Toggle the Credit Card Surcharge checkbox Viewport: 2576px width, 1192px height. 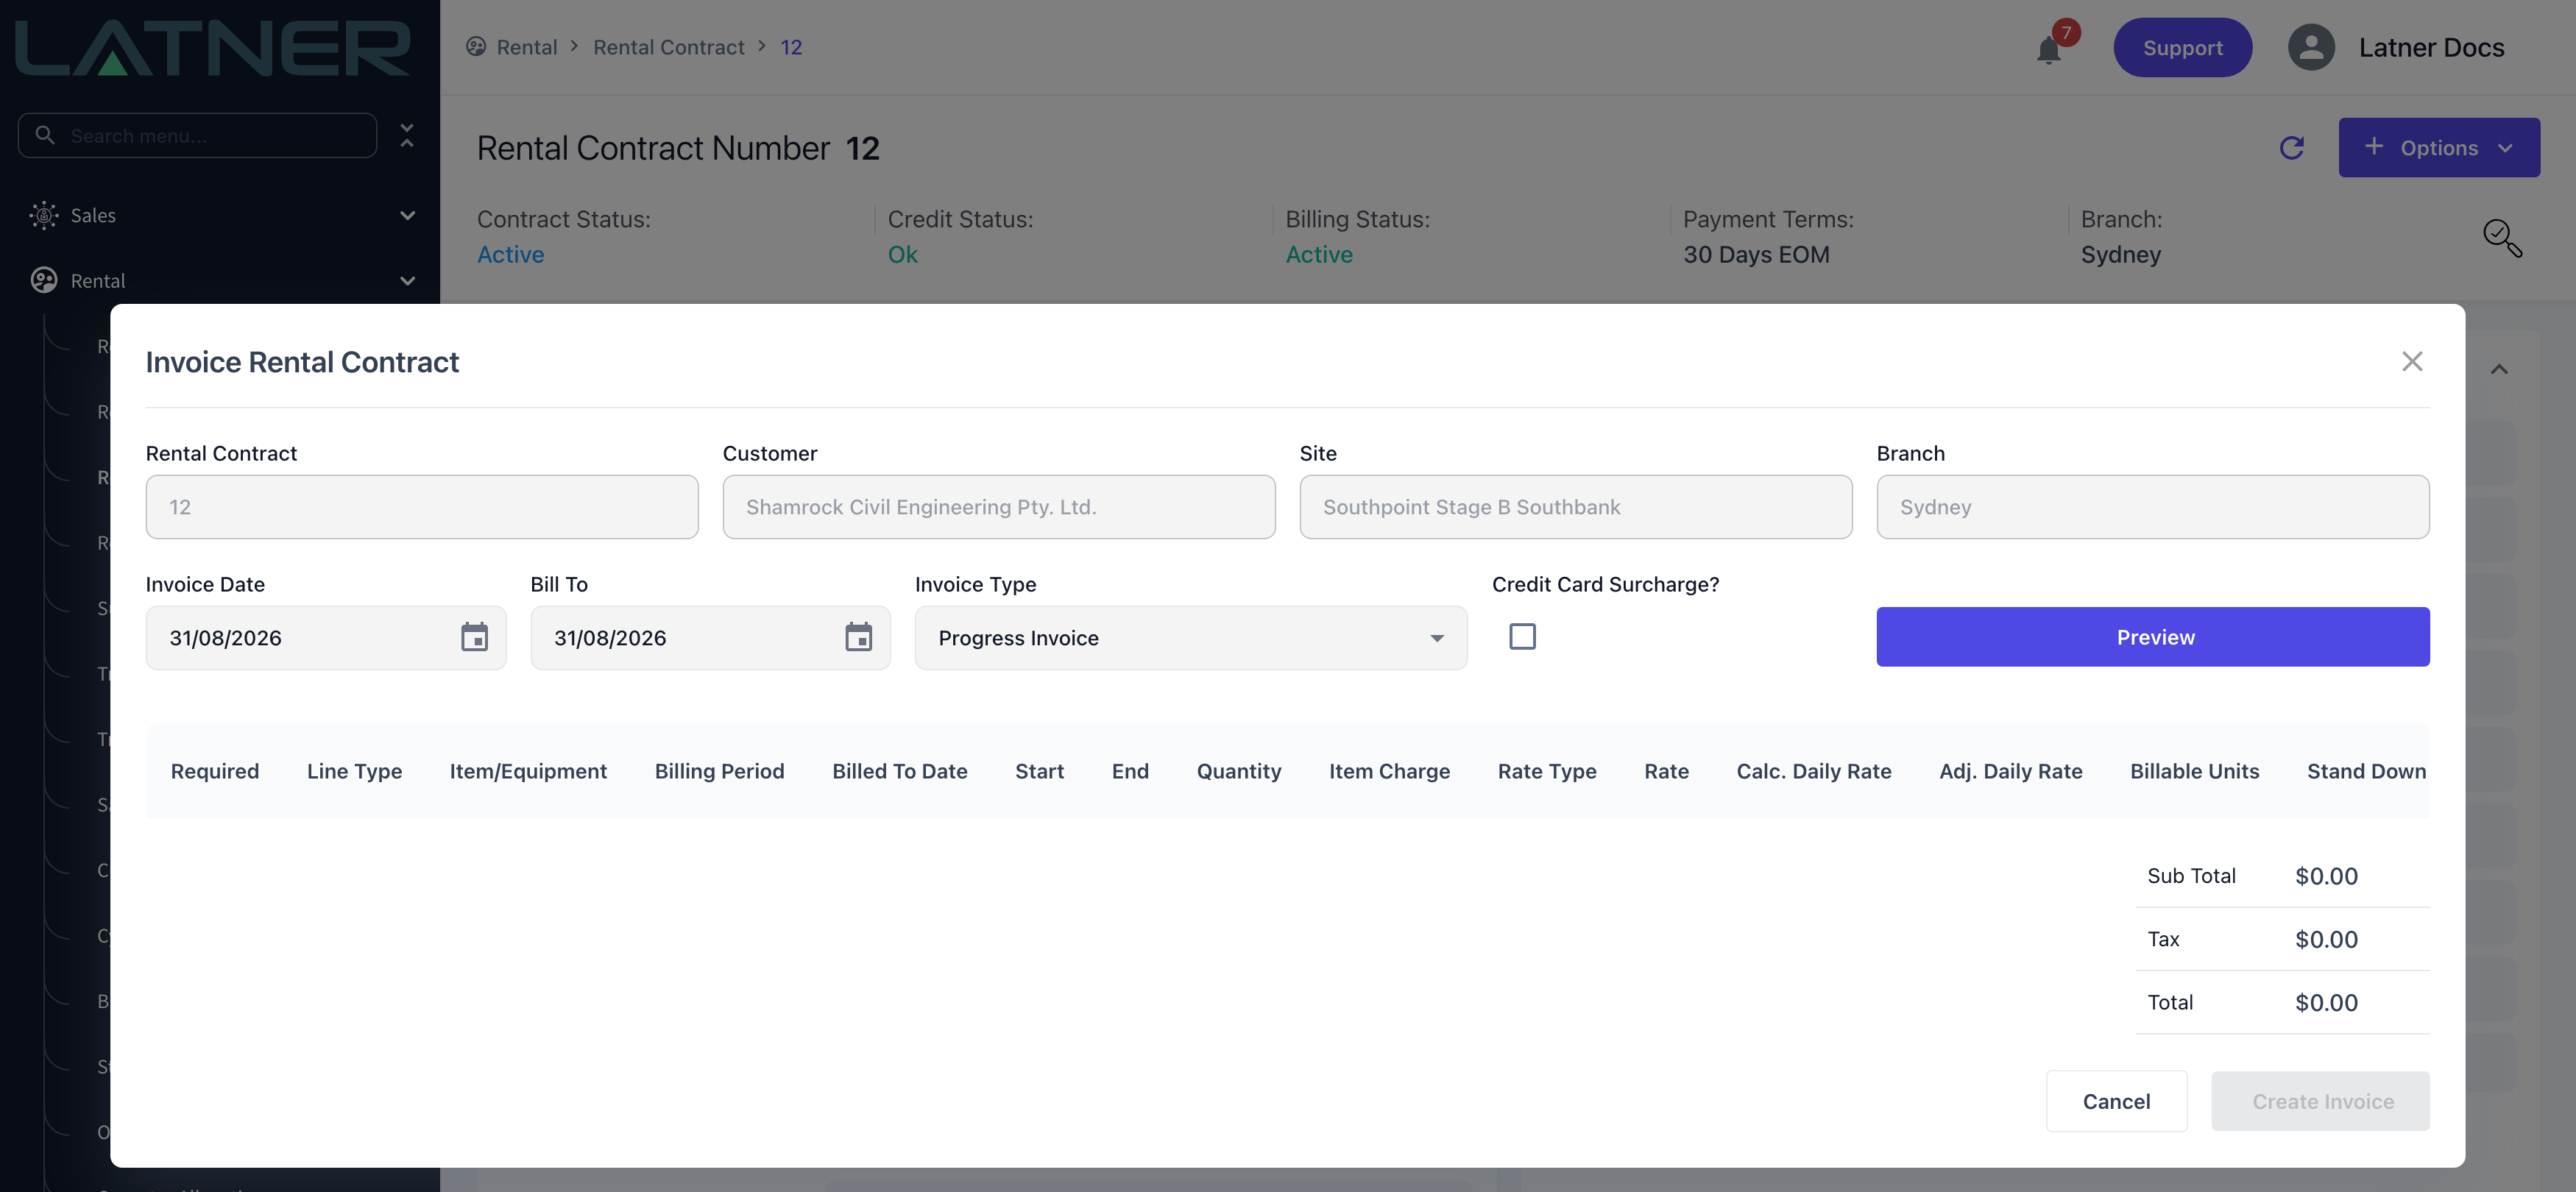[x=1522, y=636]
